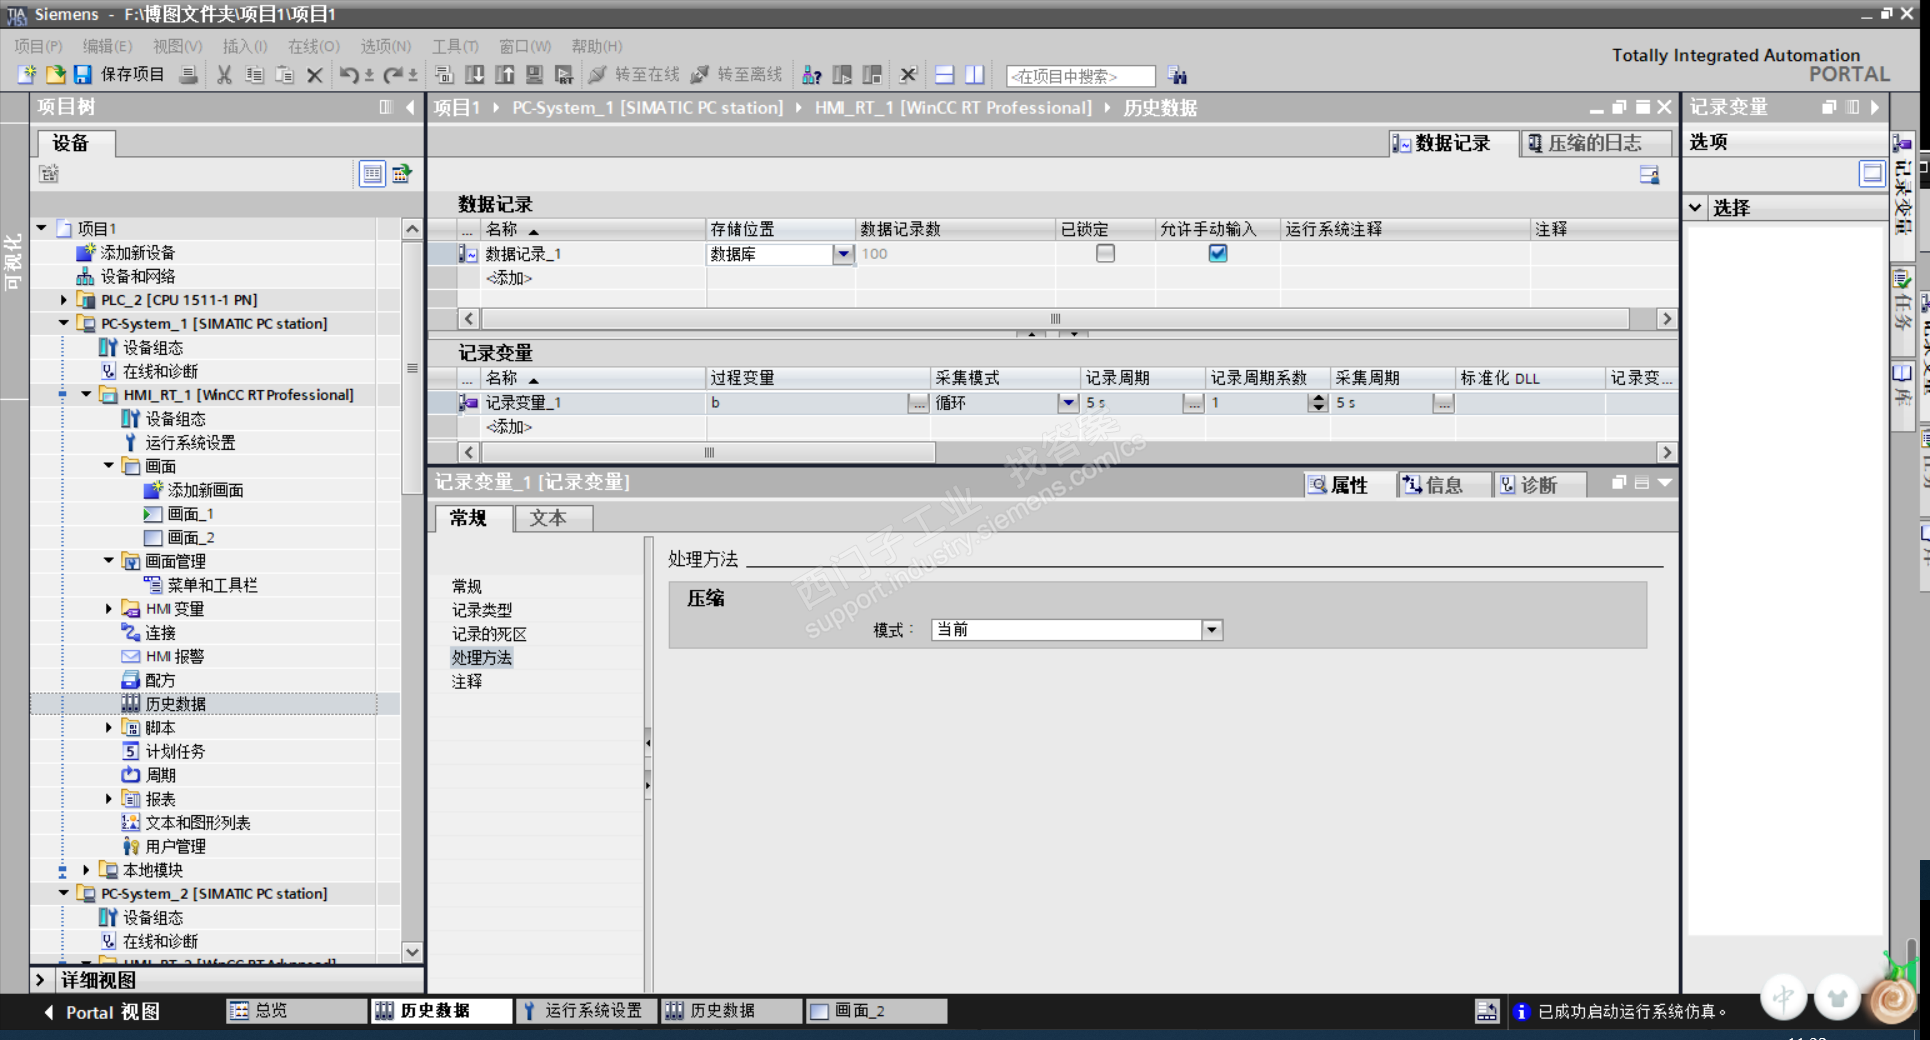The image size is (1930, 1040).
Task: Redo the action via toolbar arrow
Action: tap(393, 75)
